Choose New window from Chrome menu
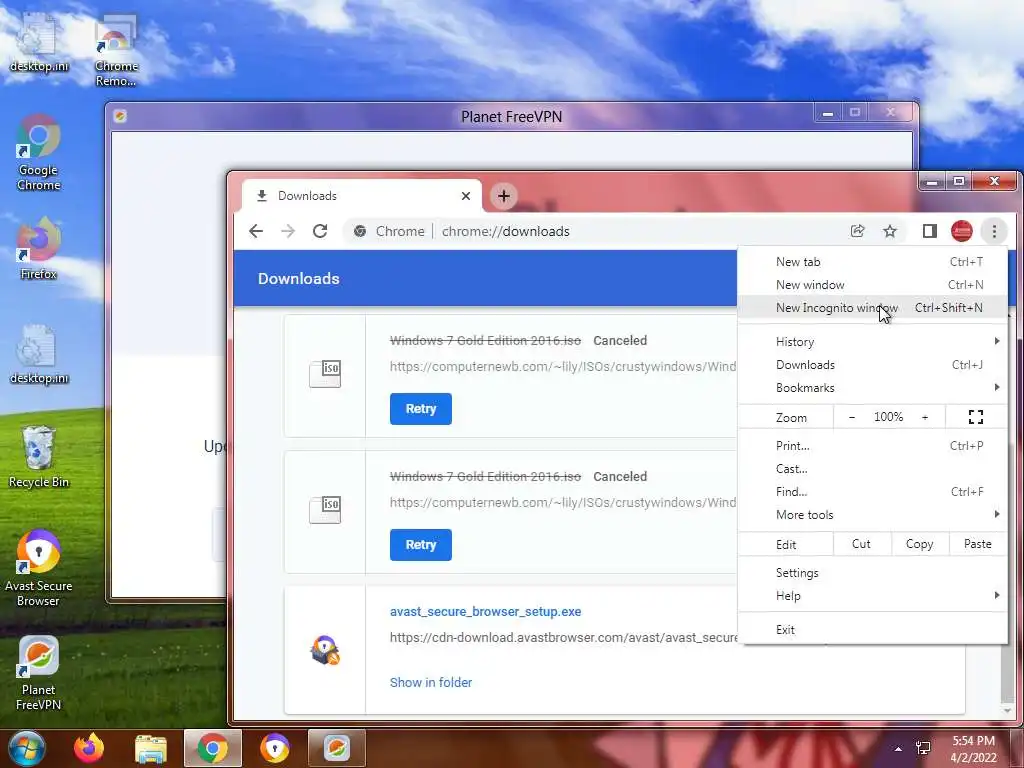1024x768 pixels. click(872, 285)
